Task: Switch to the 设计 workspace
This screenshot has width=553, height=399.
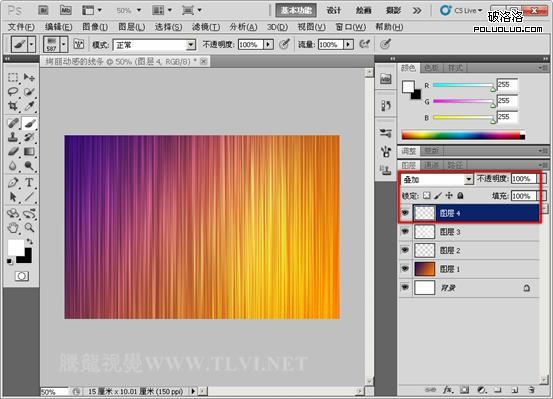Action: coord(334,11)
